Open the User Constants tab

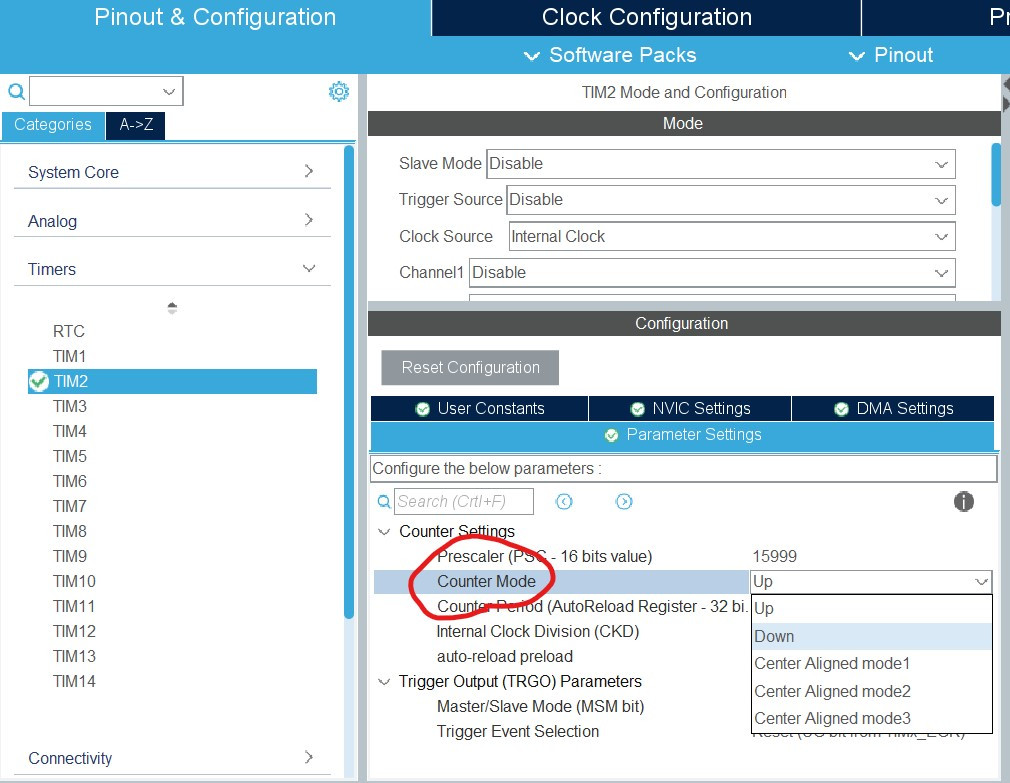tap(479, 408)
